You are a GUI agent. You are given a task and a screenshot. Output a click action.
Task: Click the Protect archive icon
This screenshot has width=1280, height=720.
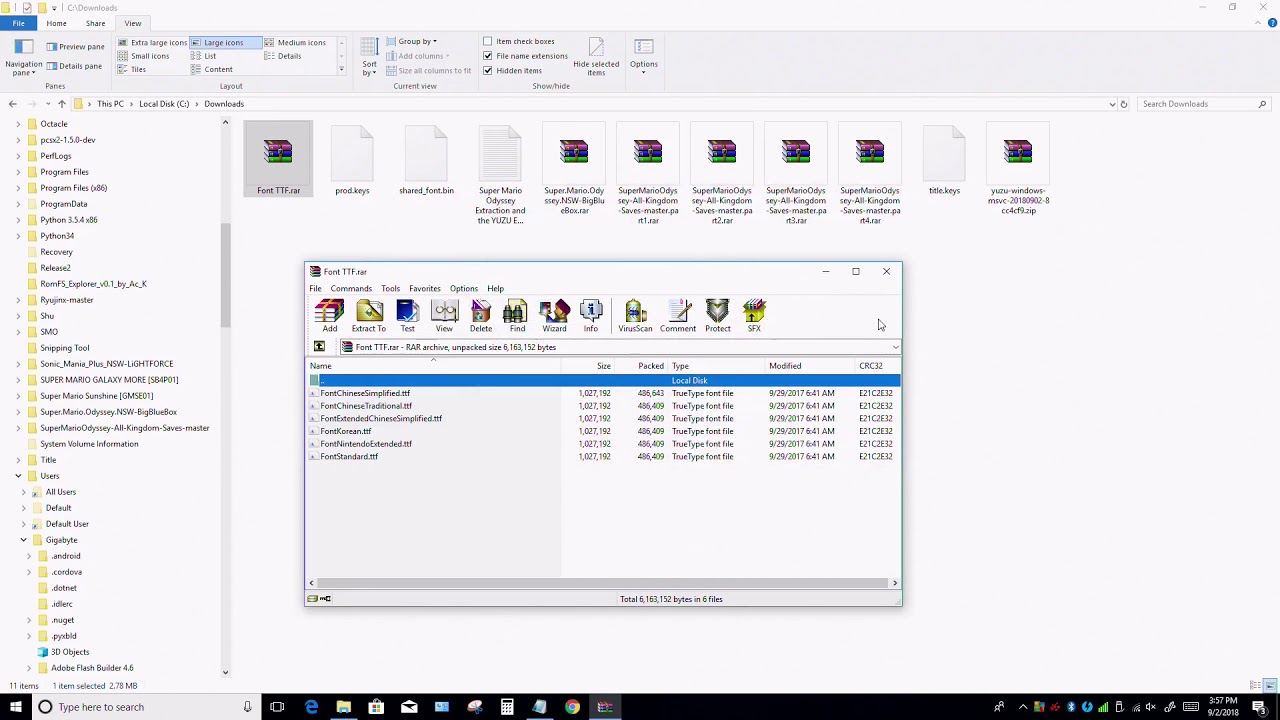(717, 316)
